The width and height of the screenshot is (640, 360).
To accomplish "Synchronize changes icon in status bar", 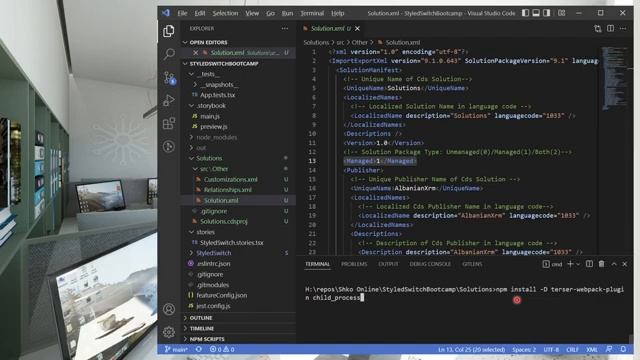I will point(199,349).
